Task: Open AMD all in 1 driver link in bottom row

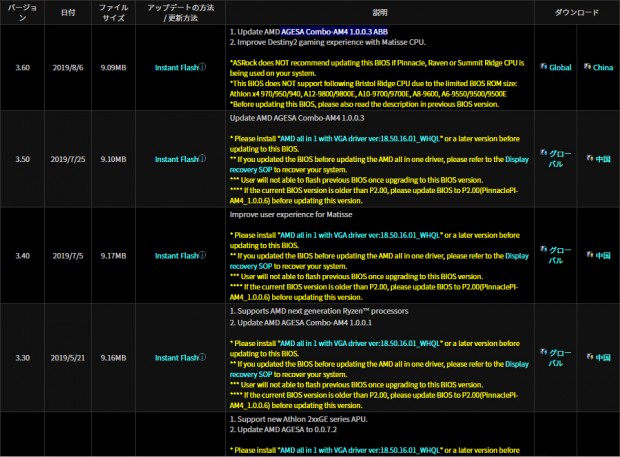Action: click(360, 450)
